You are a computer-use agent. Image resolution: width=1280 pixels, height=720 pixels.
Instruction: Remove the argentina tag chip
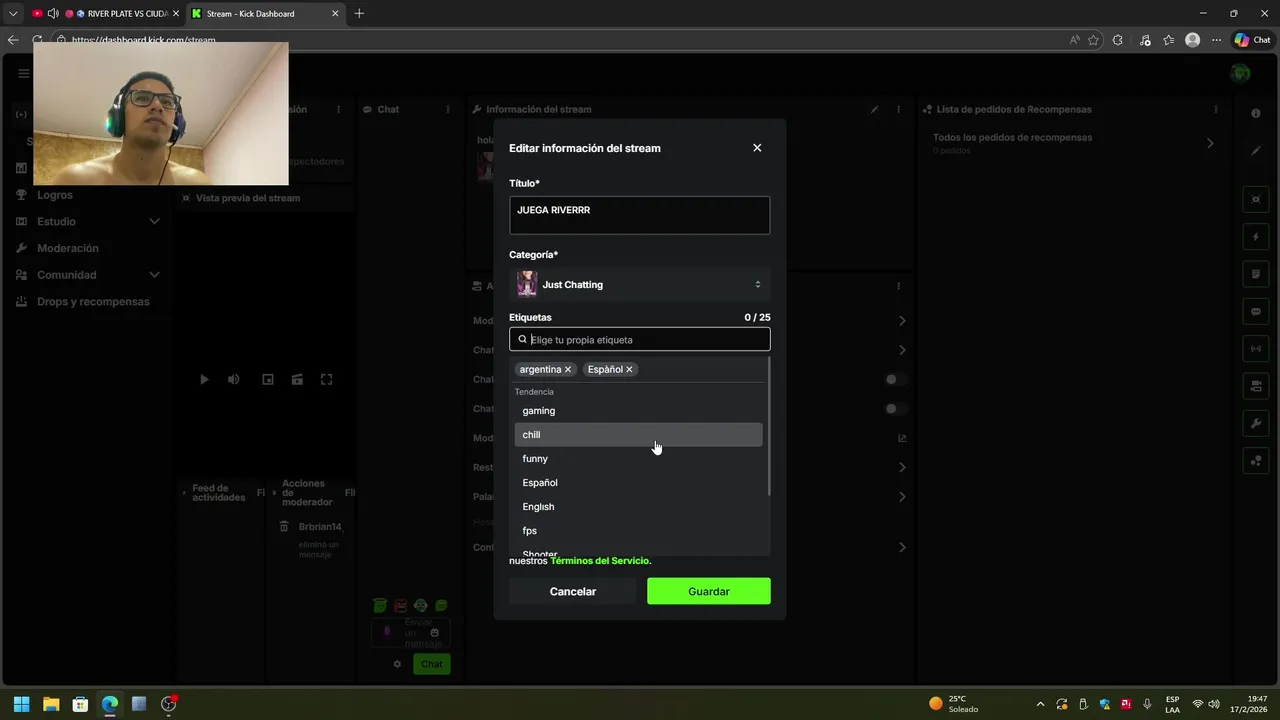pyautogui.click(x=568, y=369)
